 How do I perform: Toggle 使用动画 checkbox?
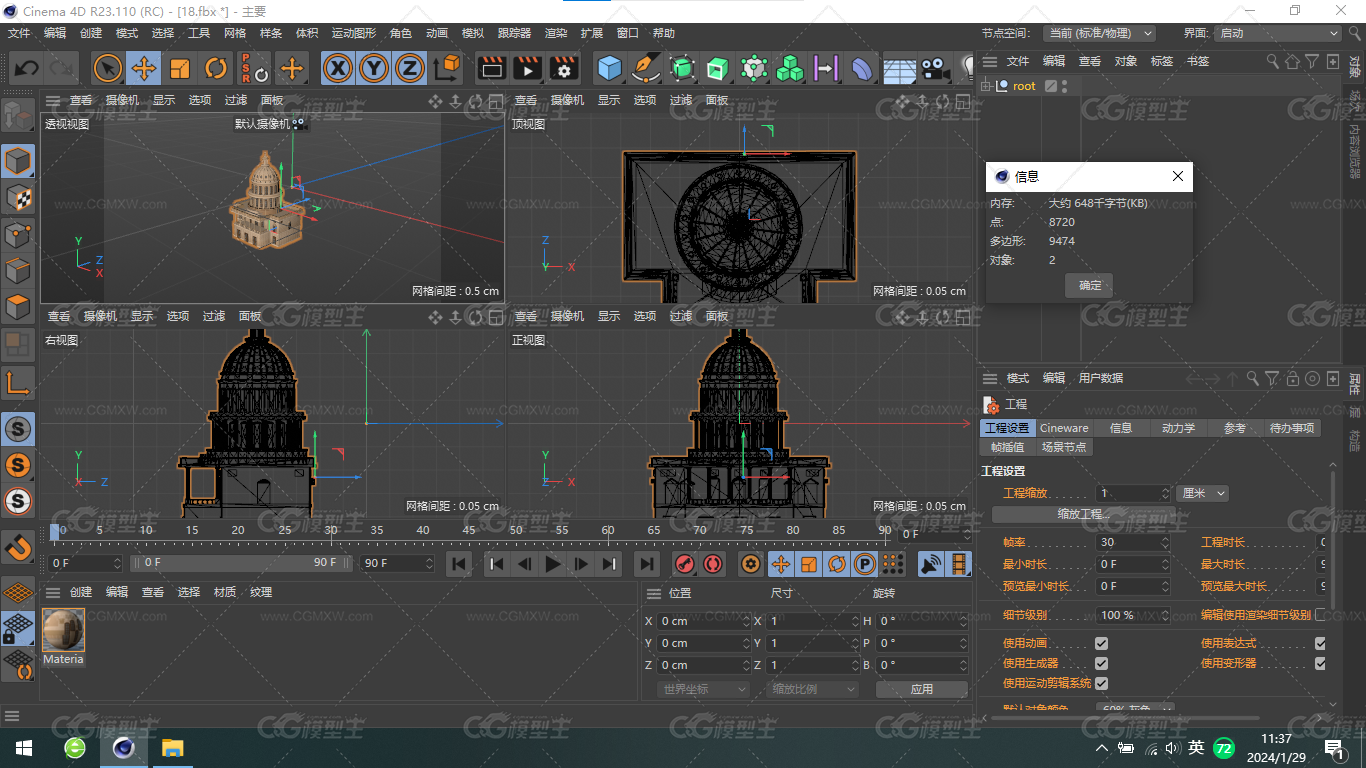(x=1101, y=643)
